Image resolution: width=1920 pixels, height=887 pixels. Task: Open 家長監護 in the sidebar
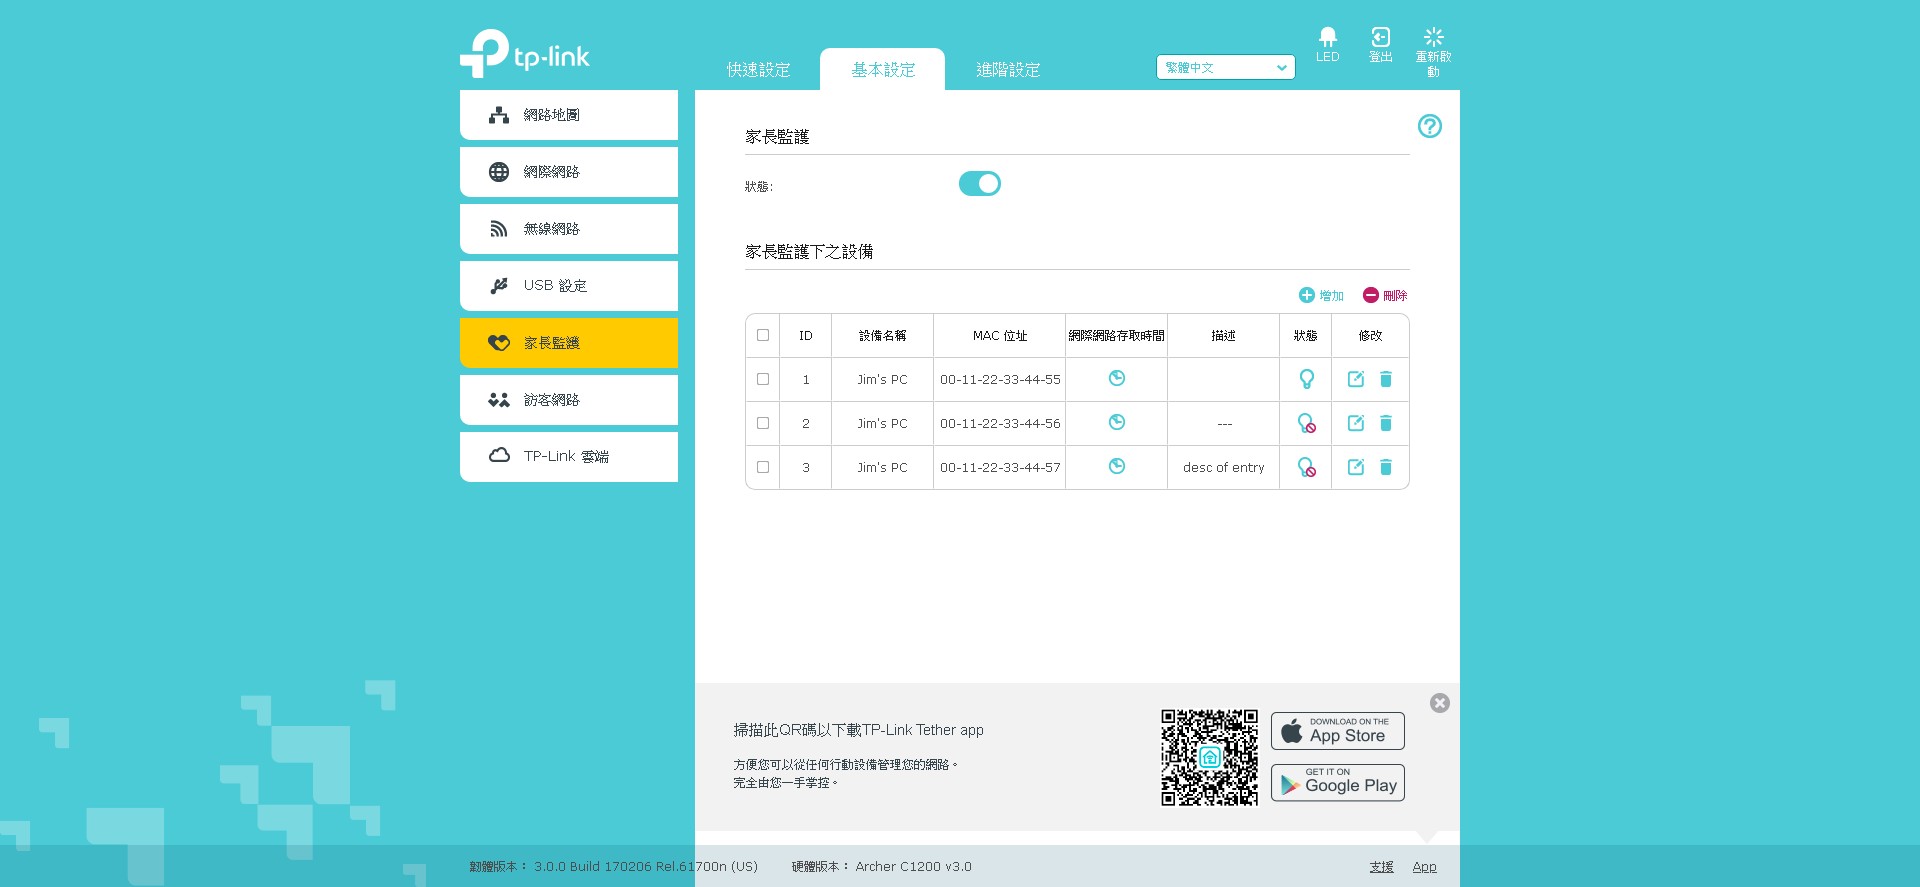pyautogui.click(x=569, y=343)
